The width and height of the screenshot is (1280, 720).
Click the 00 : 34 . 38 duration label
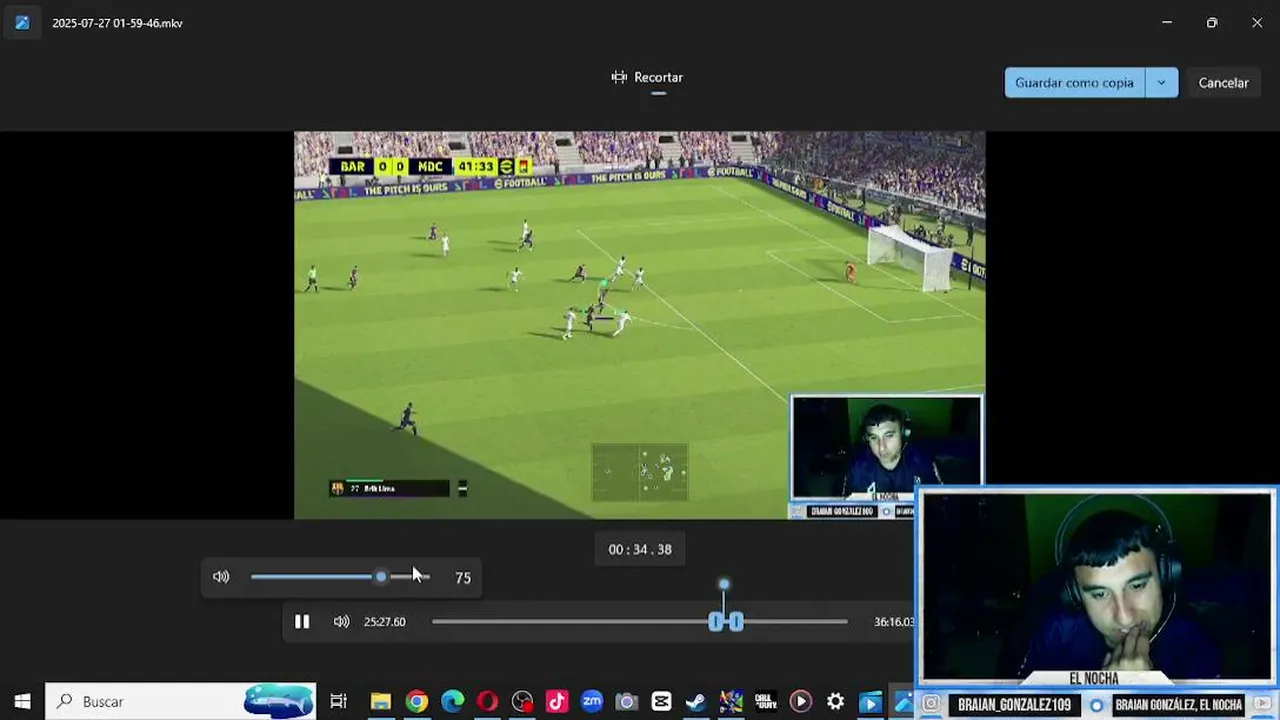pos(640,549)
